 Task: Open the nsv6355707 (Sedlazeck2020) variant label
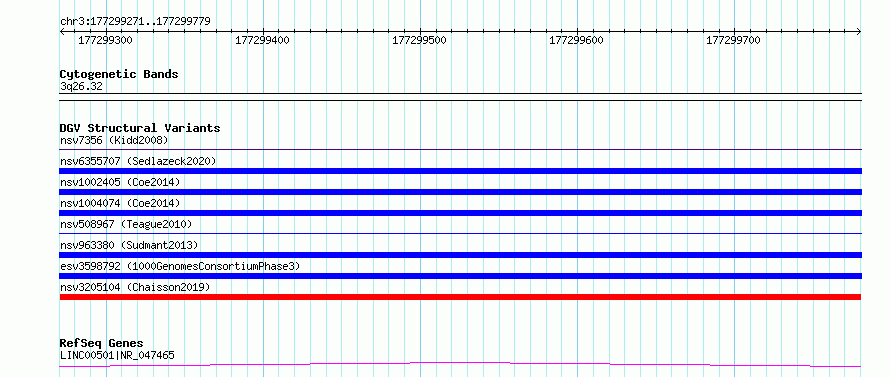click(x=138, y=161)
